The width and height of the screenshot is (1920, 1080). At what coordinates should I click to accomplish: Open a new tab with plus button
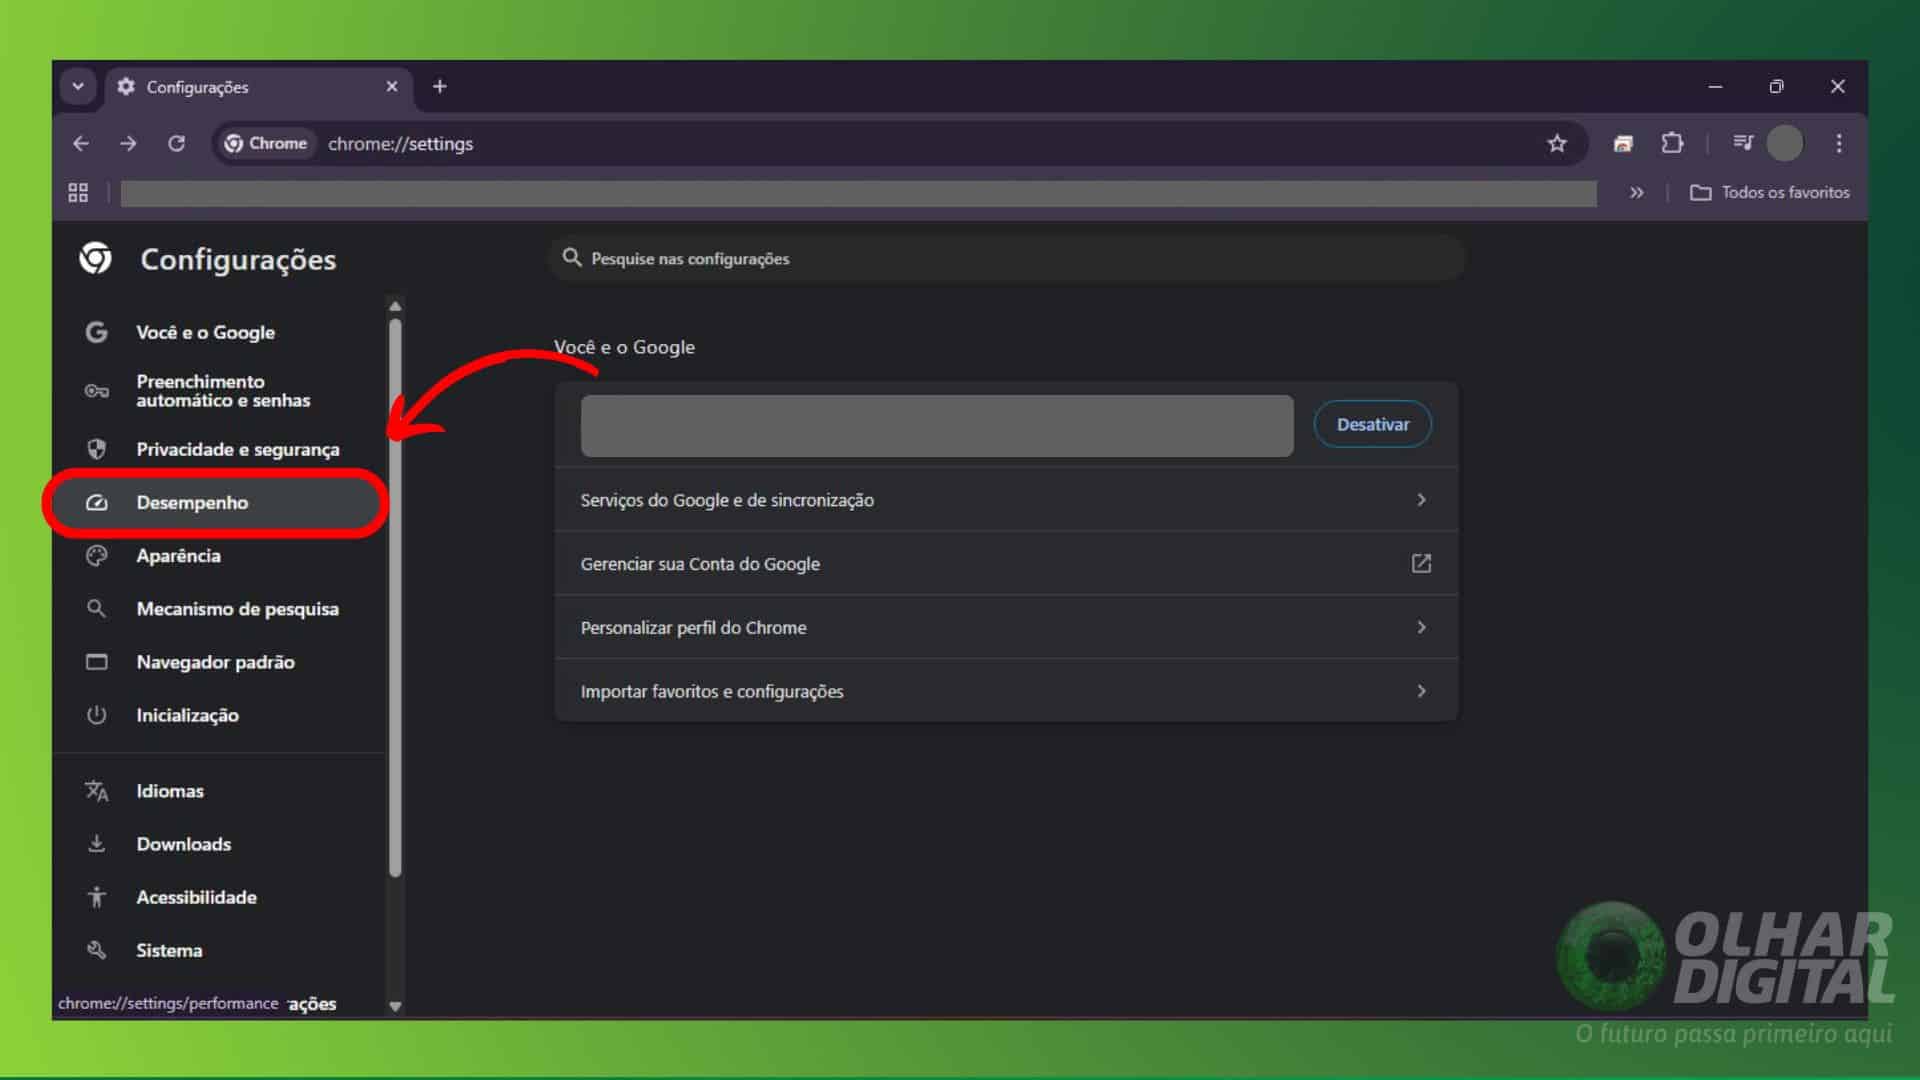pyautogui.click(x=440, y=87)
